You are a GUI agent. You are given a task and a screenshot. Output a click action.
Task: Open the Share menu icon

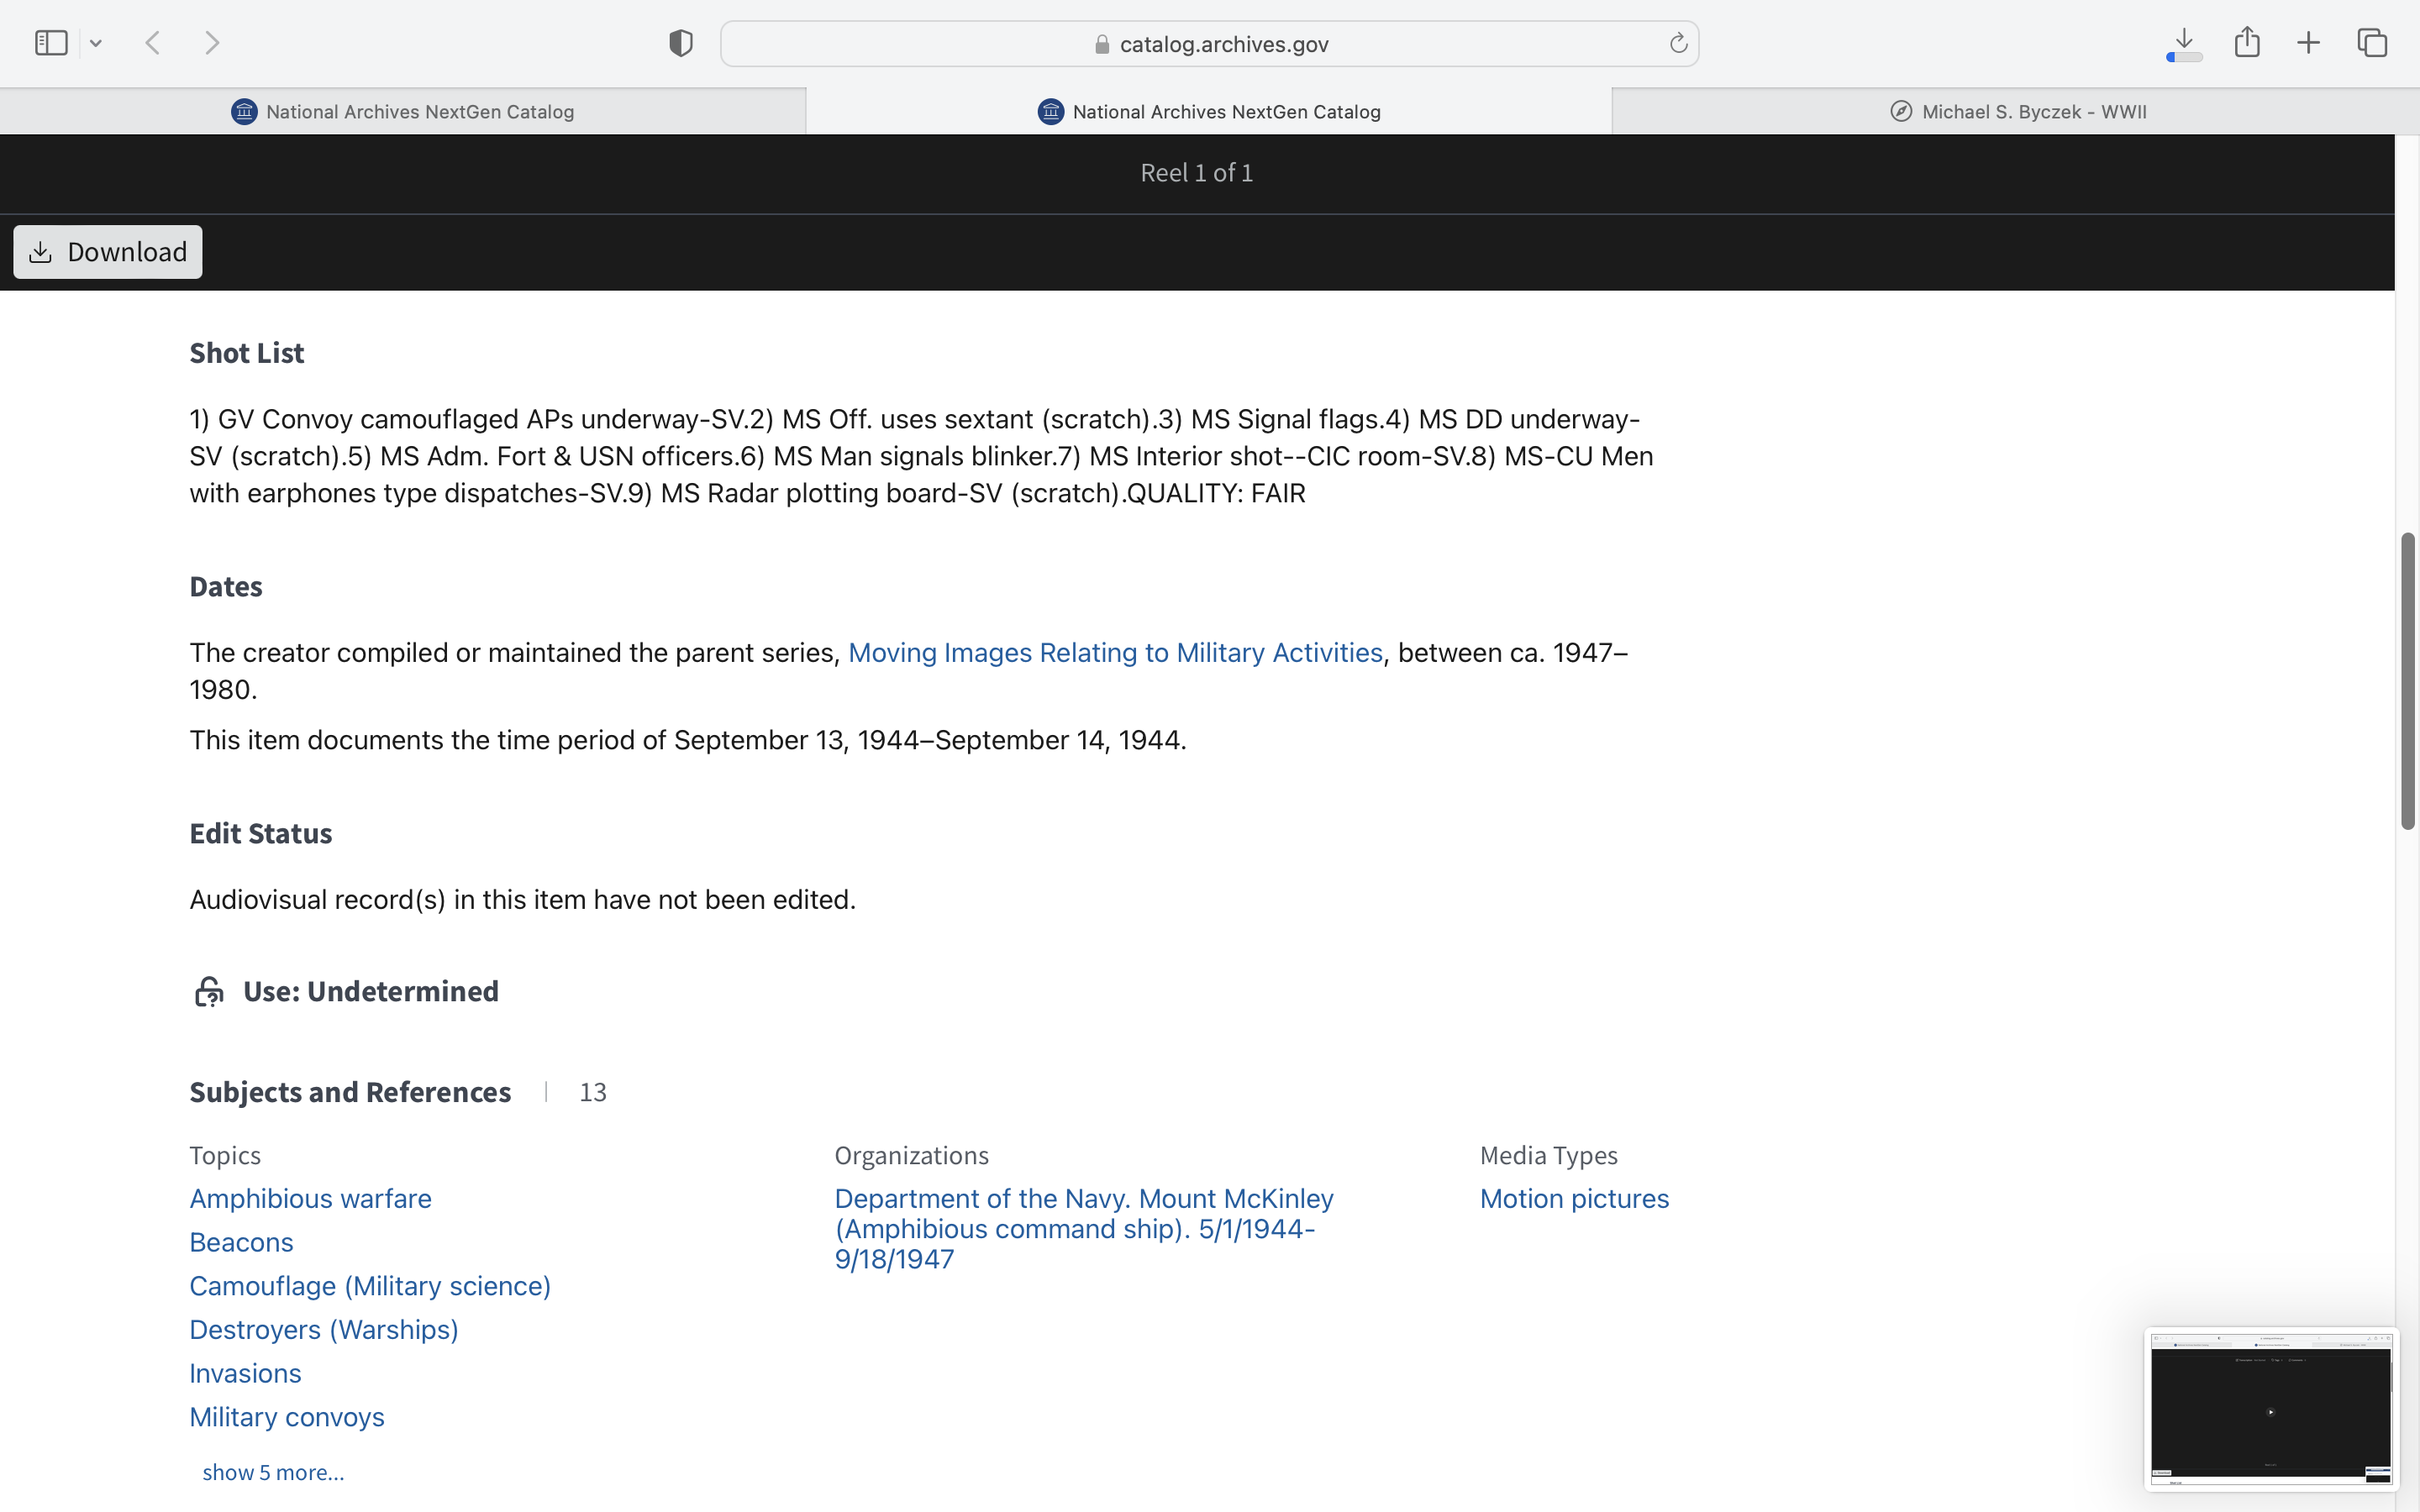tap(2247, 43)
